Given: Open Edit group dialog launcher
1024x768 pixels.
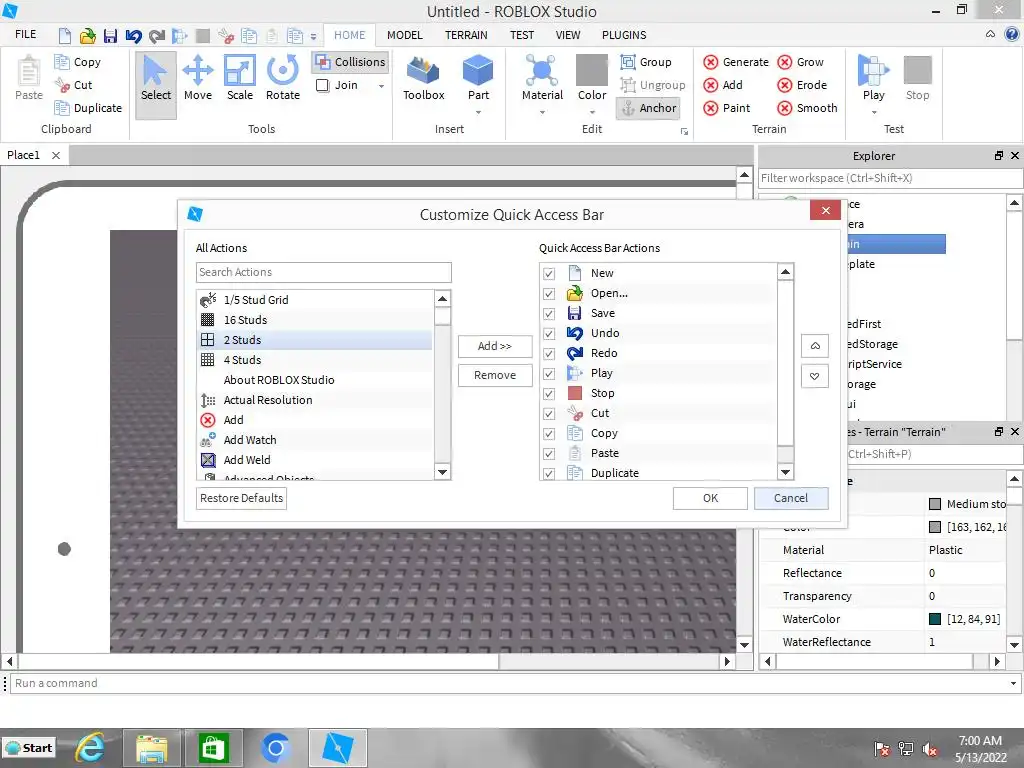Looking at the screenshot, I should pyautogui.click(x=684, y=131).
